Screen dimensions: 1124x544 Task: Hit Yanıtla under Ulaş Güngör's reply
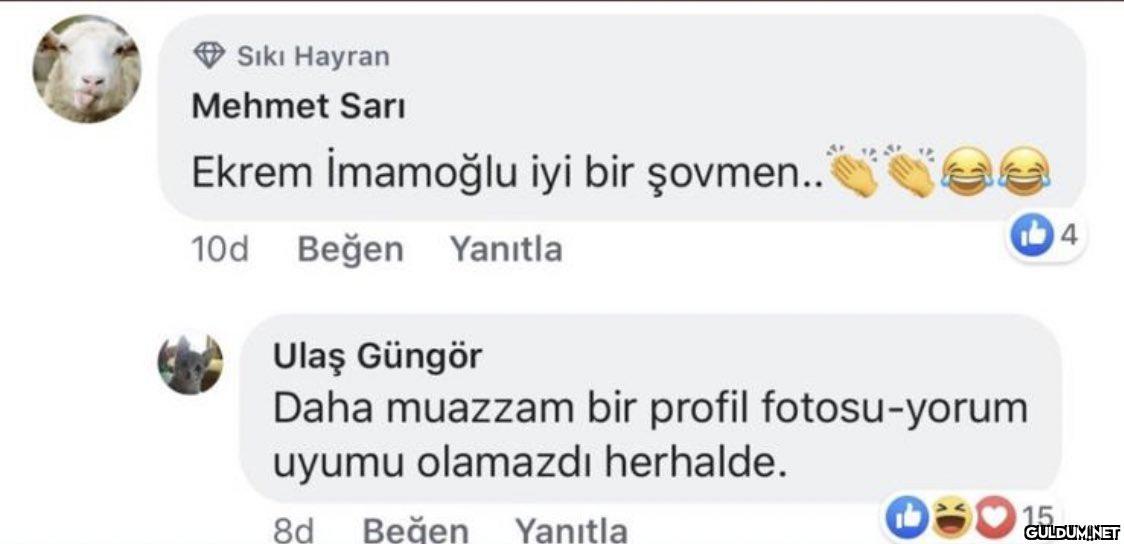[x=571, y=529]
